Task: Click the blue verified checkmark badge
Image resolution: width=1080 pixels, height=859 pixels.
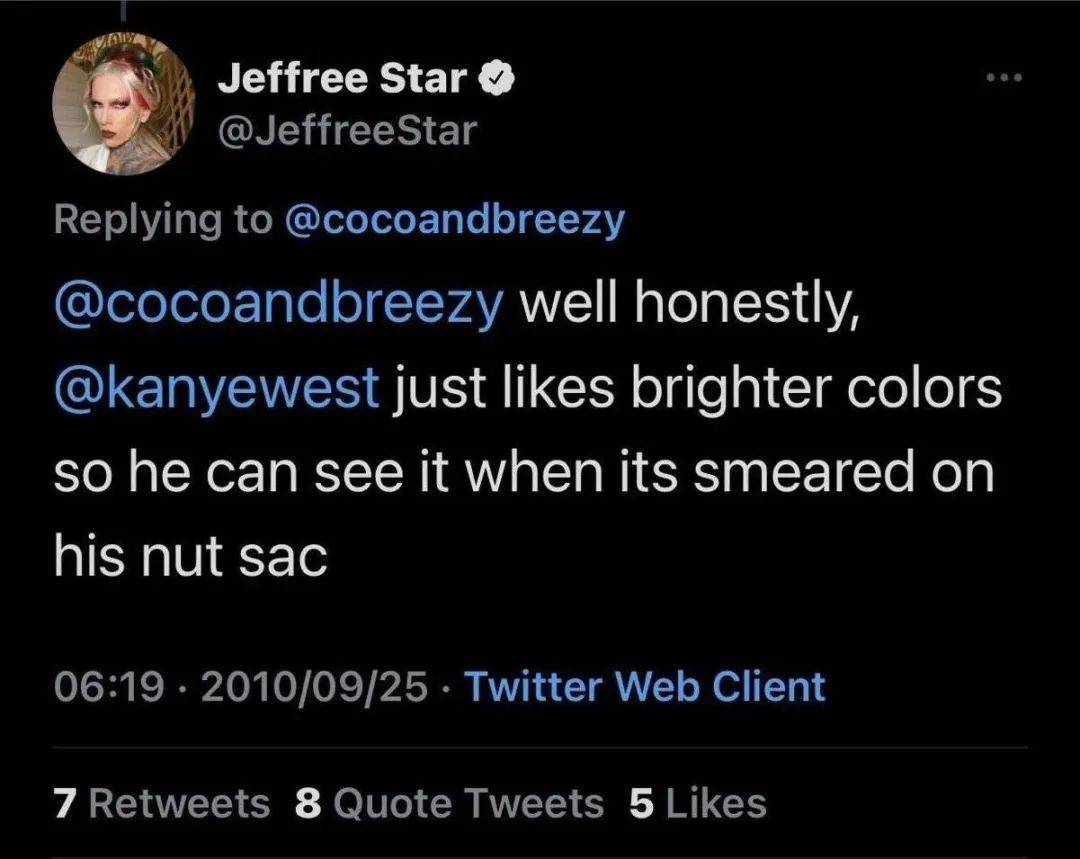Action: 497,80
